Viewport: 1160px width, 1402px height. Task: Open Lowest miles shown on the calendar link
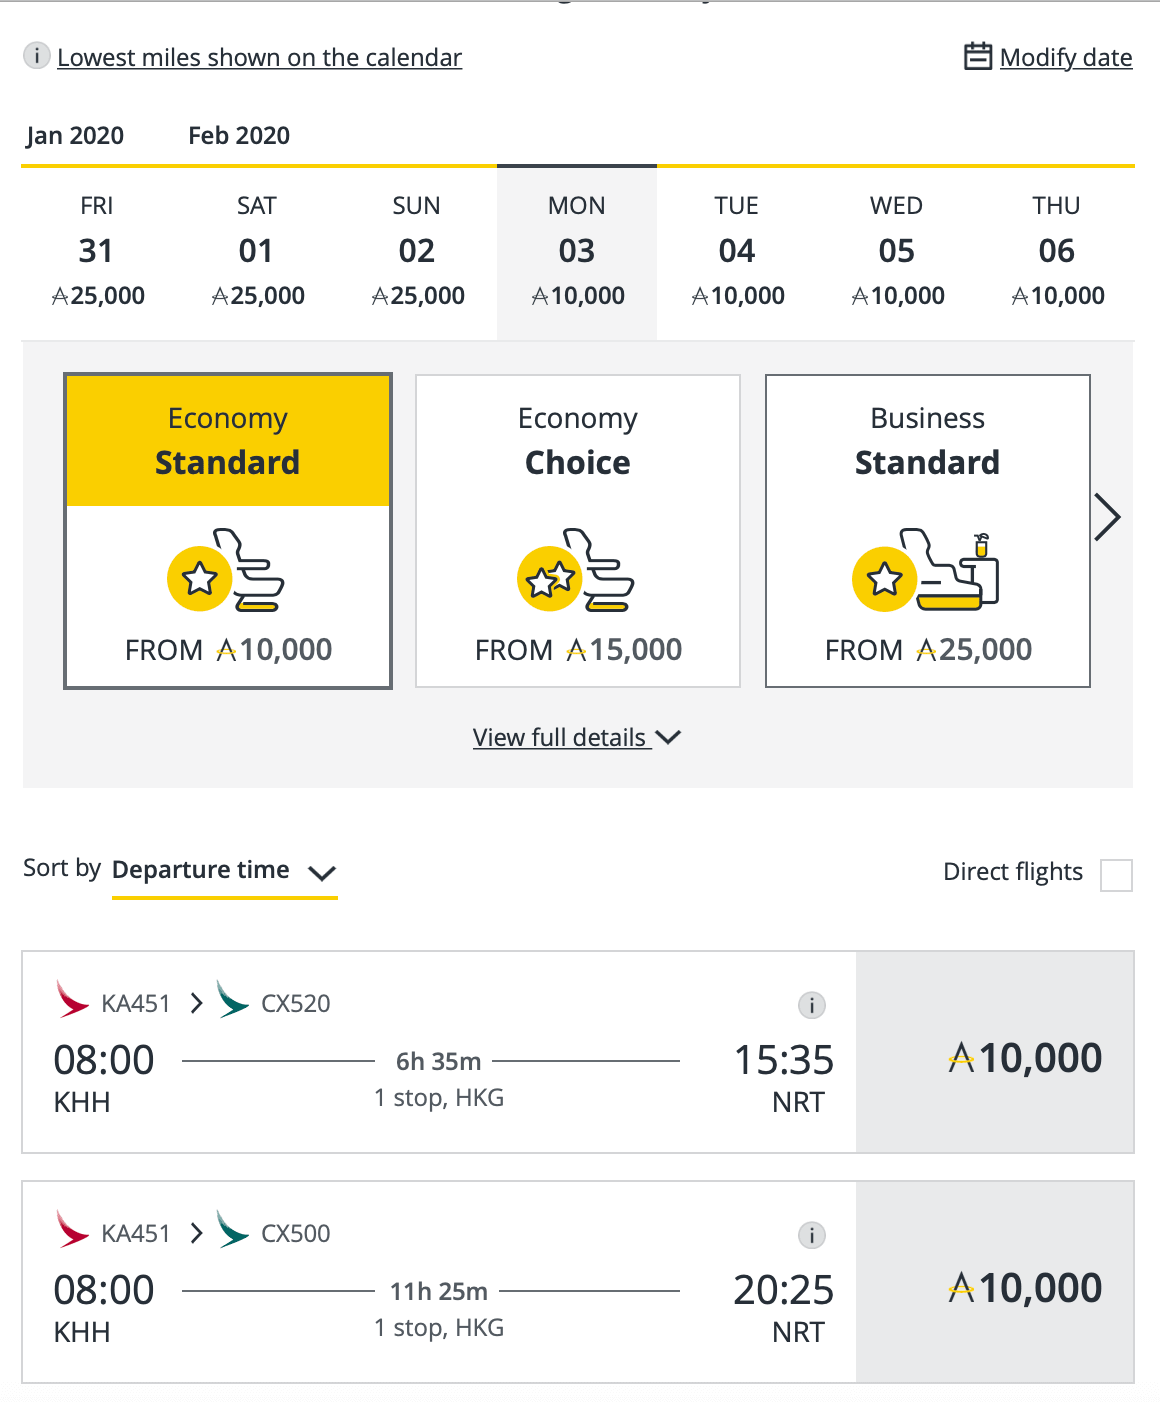point(259,57)
